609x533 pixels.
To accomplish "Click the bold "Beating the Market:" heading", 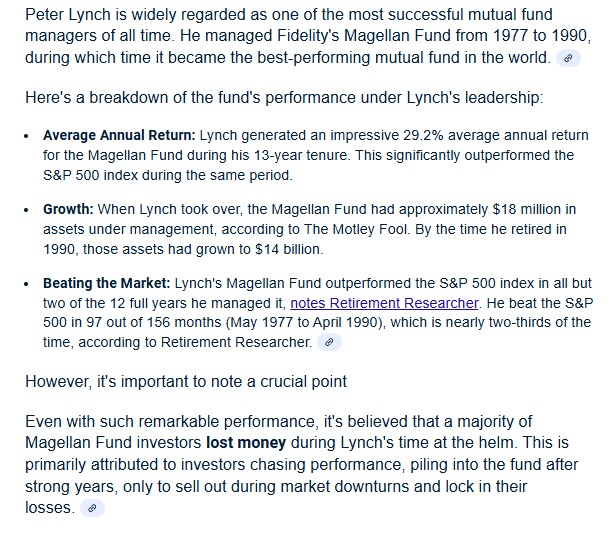I will (x=107, y=283).
